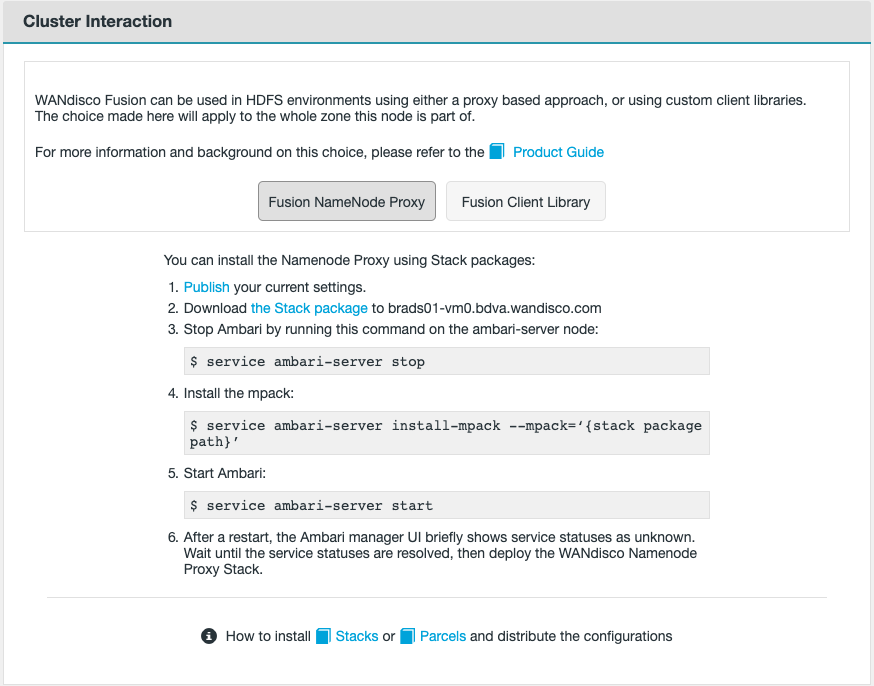Select the Fusion NameNode Proxy option
Viewport: 874px width, 686px height.
click(346, 202)
